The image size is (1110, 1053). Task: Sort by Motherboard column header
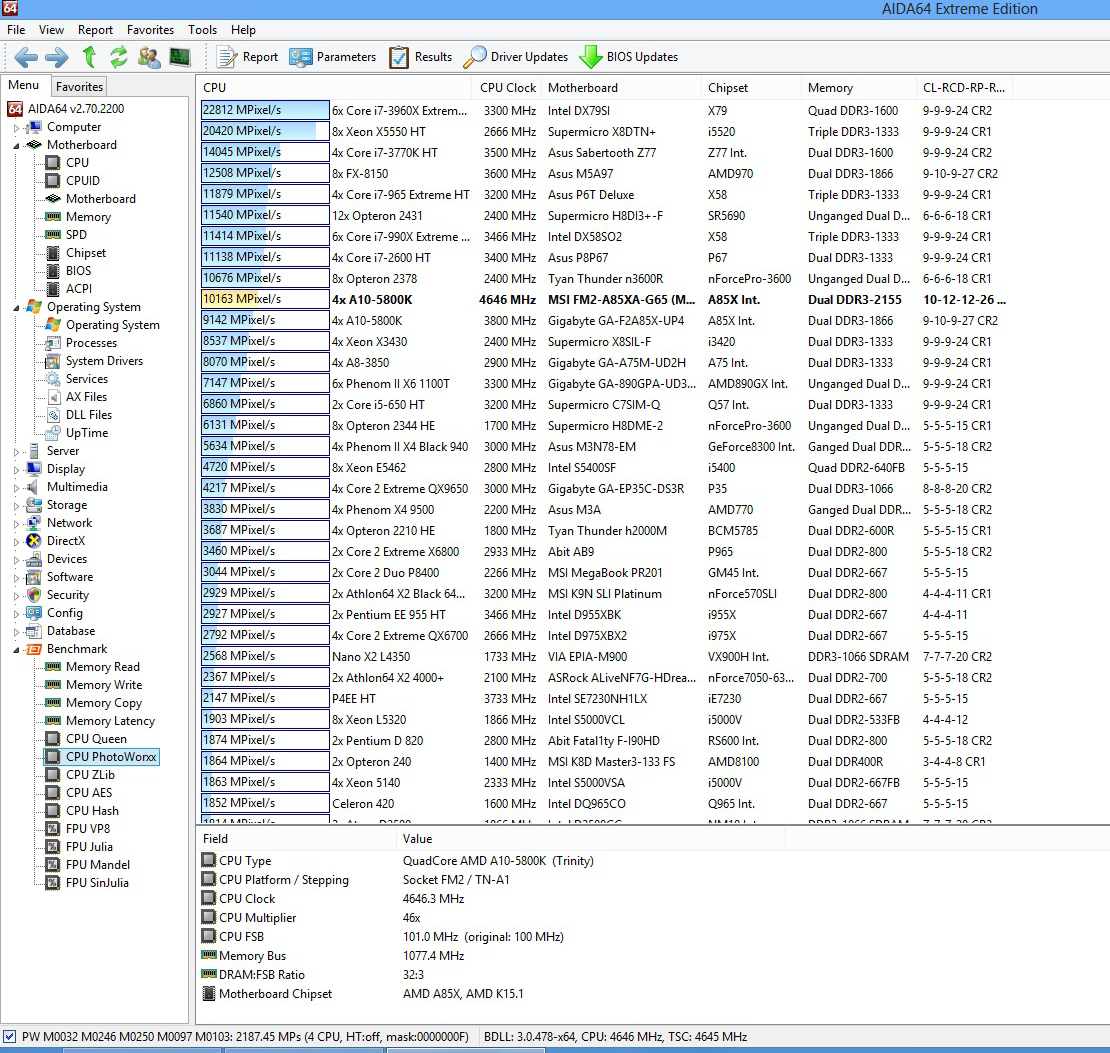pos(621,88)
